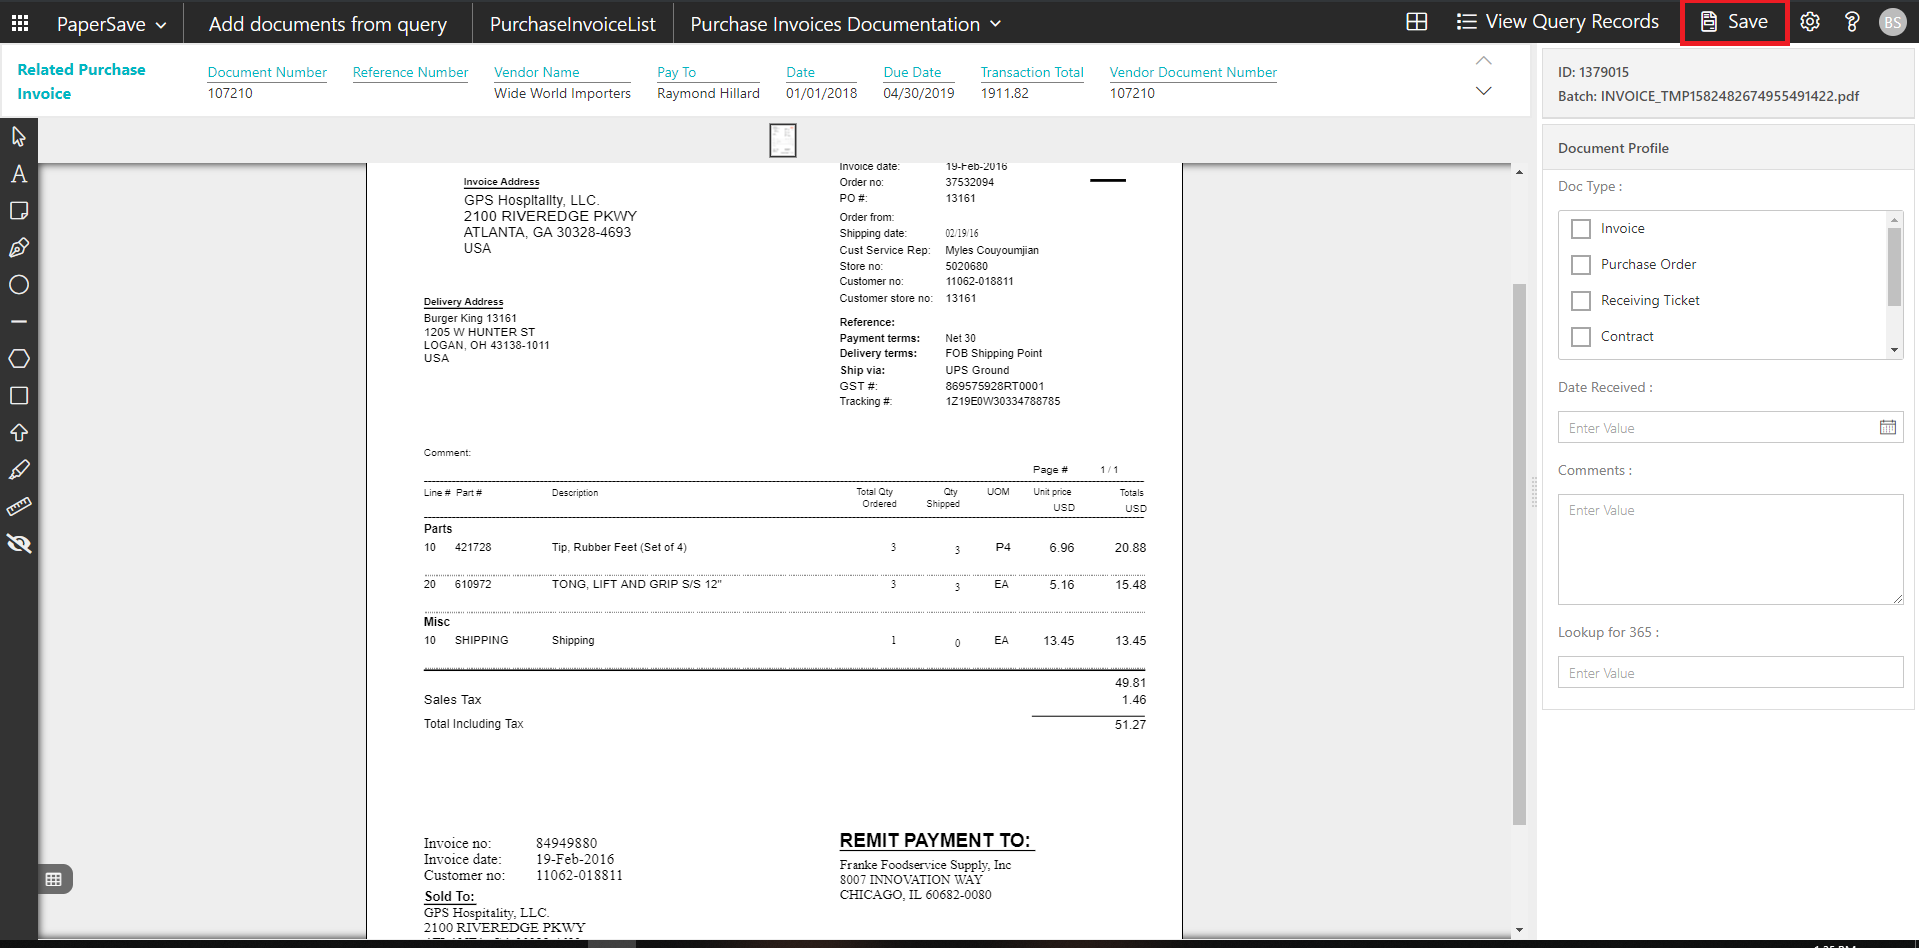Toggle annotation visibility with the eye icon
This screenshot has height=948, width=1919.
pos(18,544)
